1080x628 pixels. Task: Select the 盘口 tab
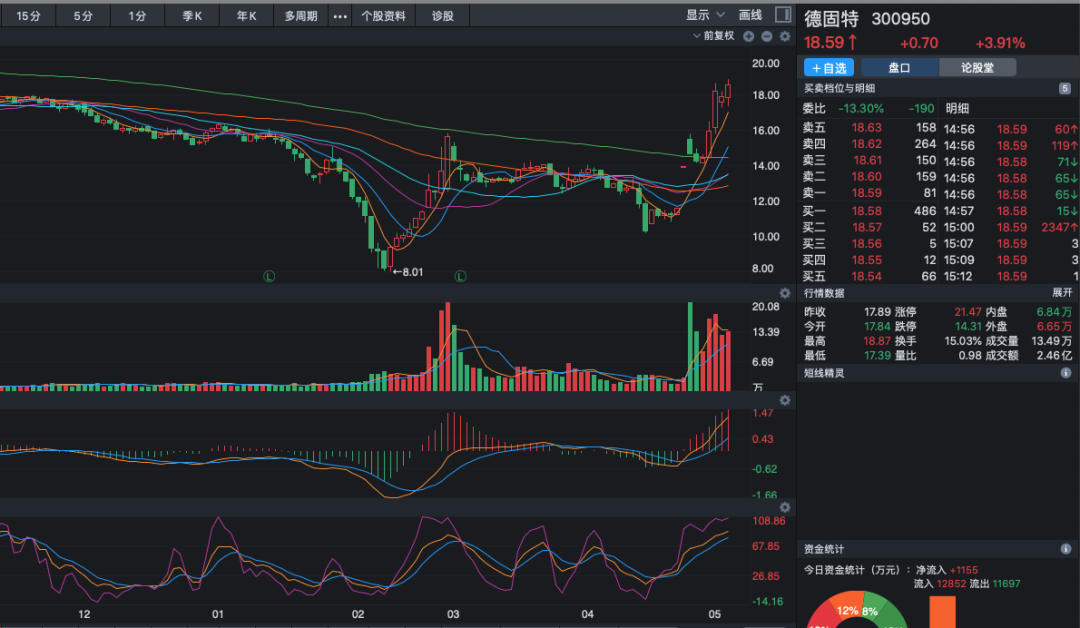[x=899, y=67]
